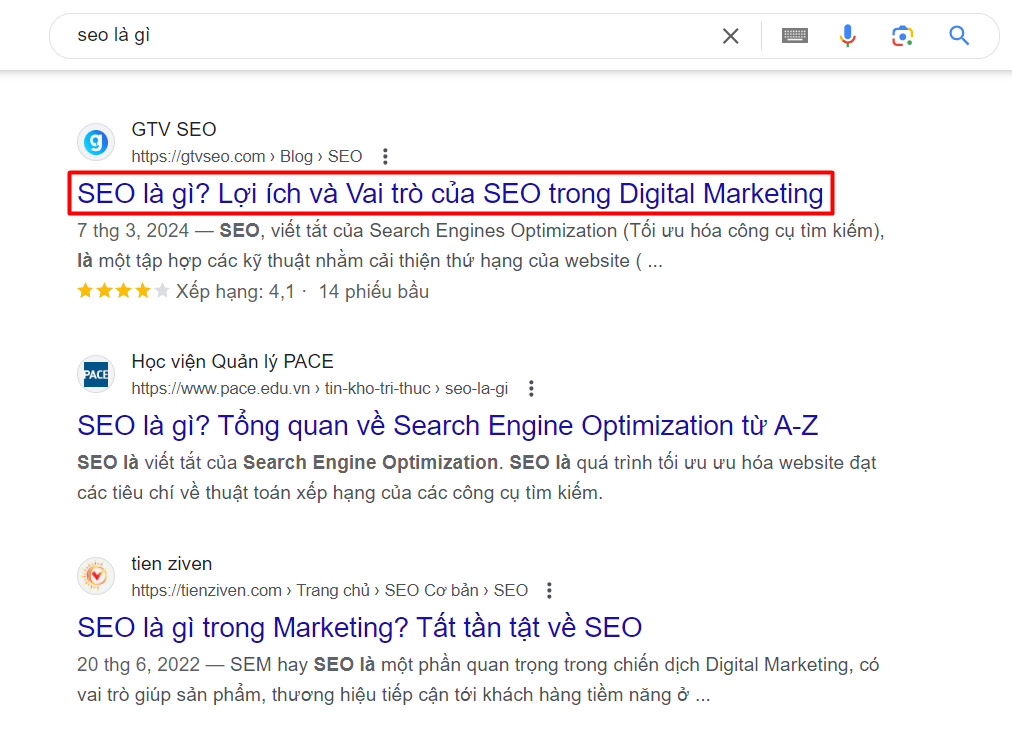Click the GTV SEO site favicon
Viewport: 1012px width, 736px height.
97,142
